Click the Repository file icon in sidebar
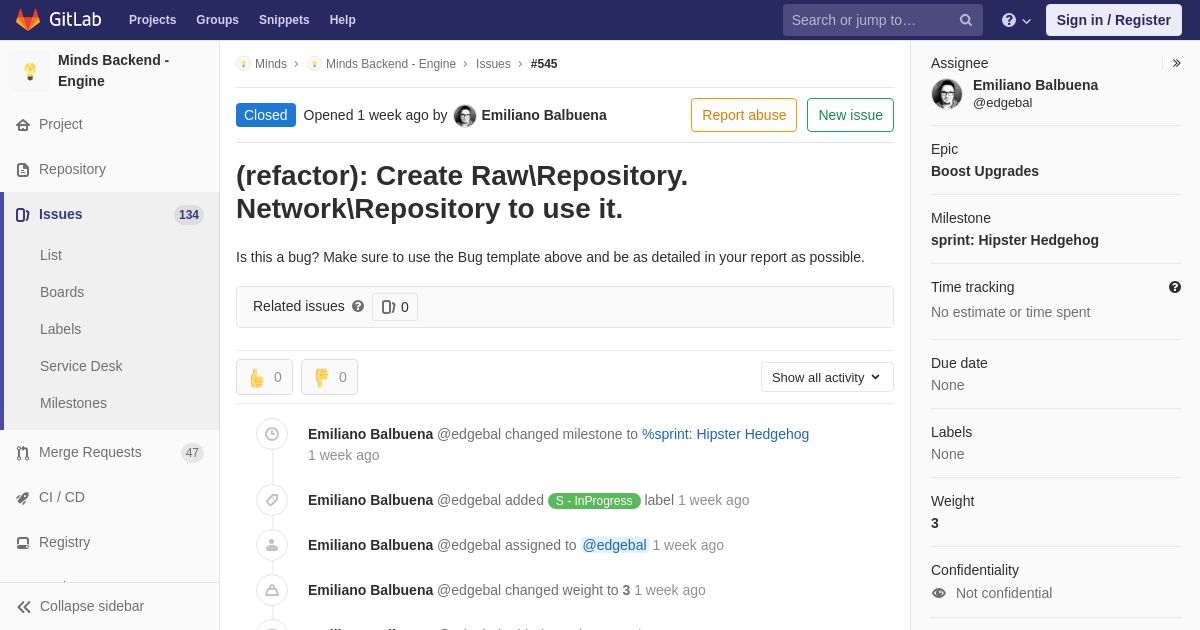The height and width of the screenshot is (630, 1200). 23,170
